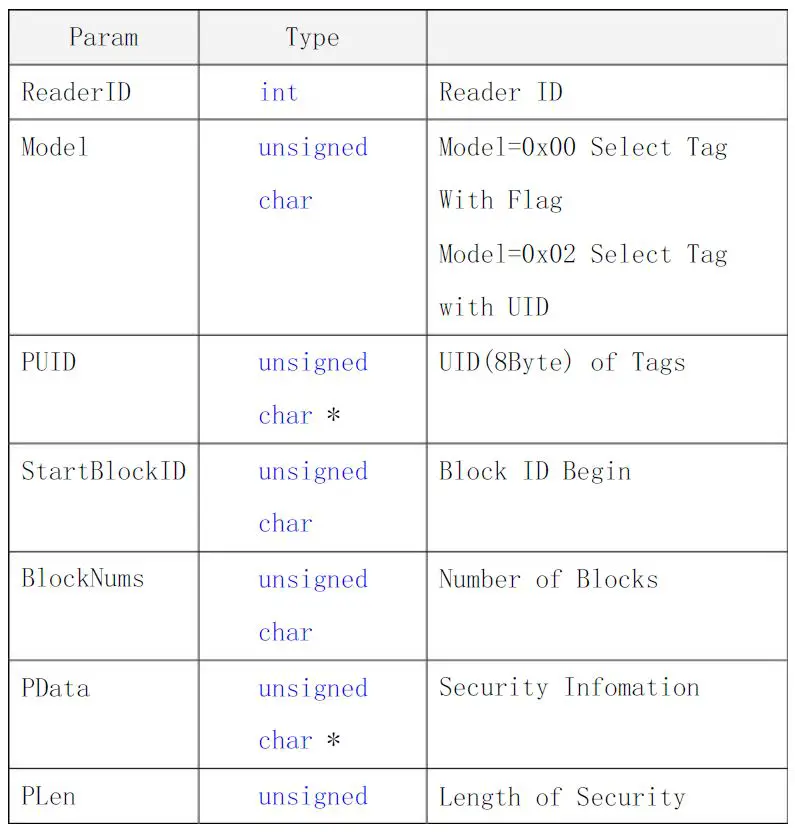Click the UID(8Byte) of Tags description
The image size is (795, 837).
[562, 362]
